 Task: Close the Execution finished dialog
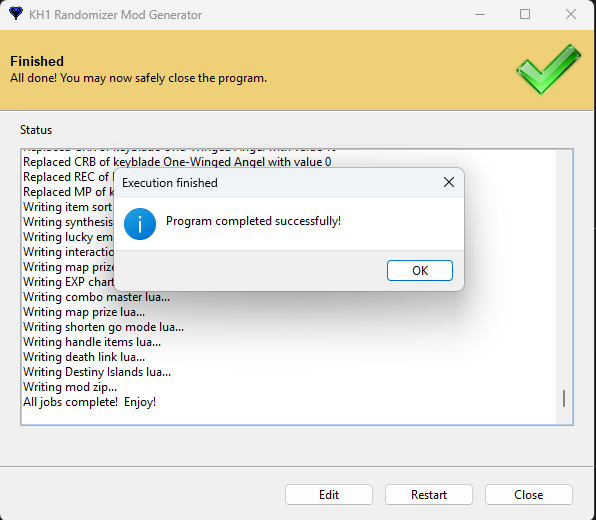pyautogui.click(x=449, y=182)
